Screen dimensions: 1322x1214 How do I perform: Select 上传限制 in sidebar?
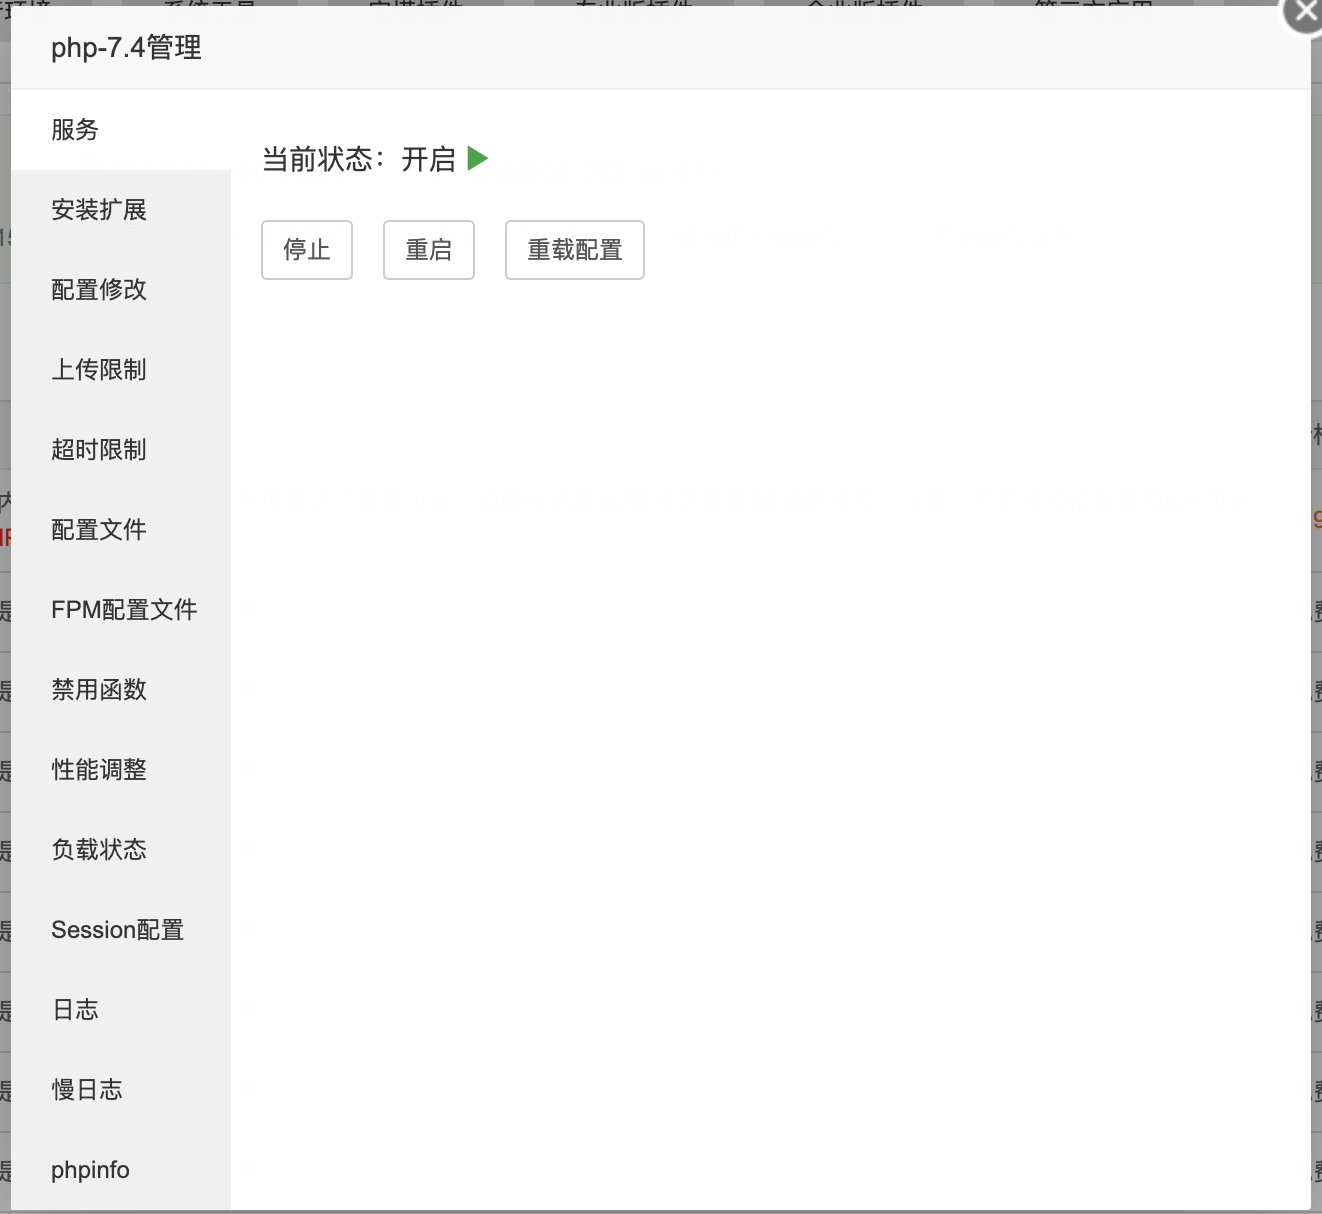point(121,370)
